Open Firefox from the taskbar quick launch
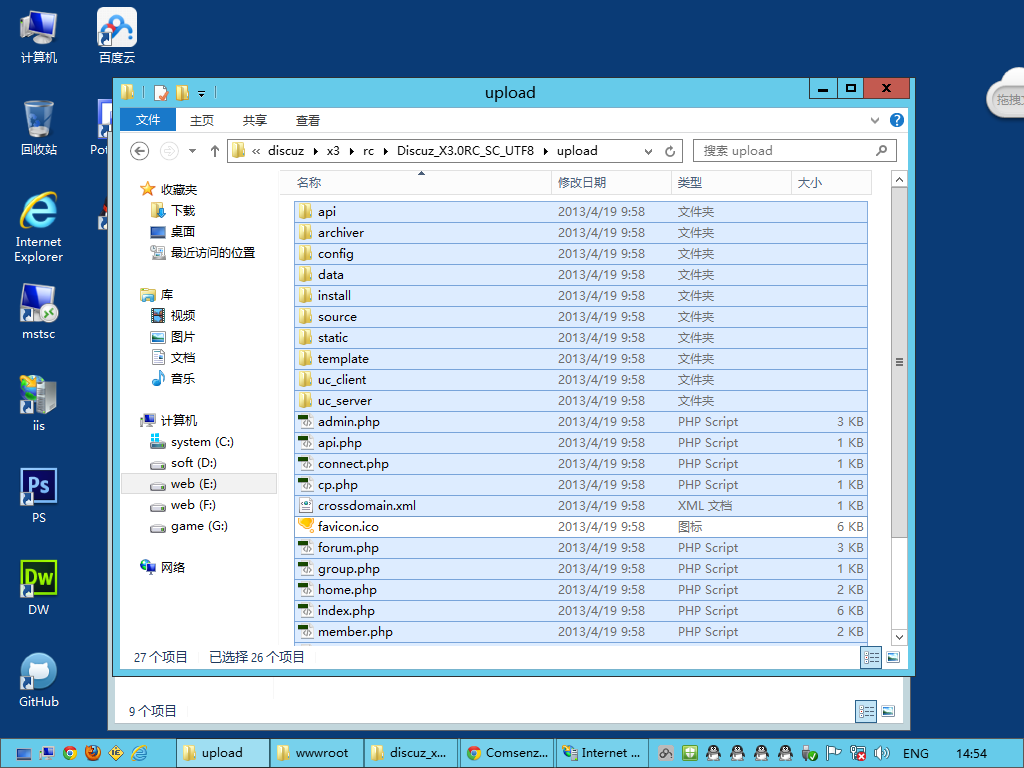 [93, 753]
